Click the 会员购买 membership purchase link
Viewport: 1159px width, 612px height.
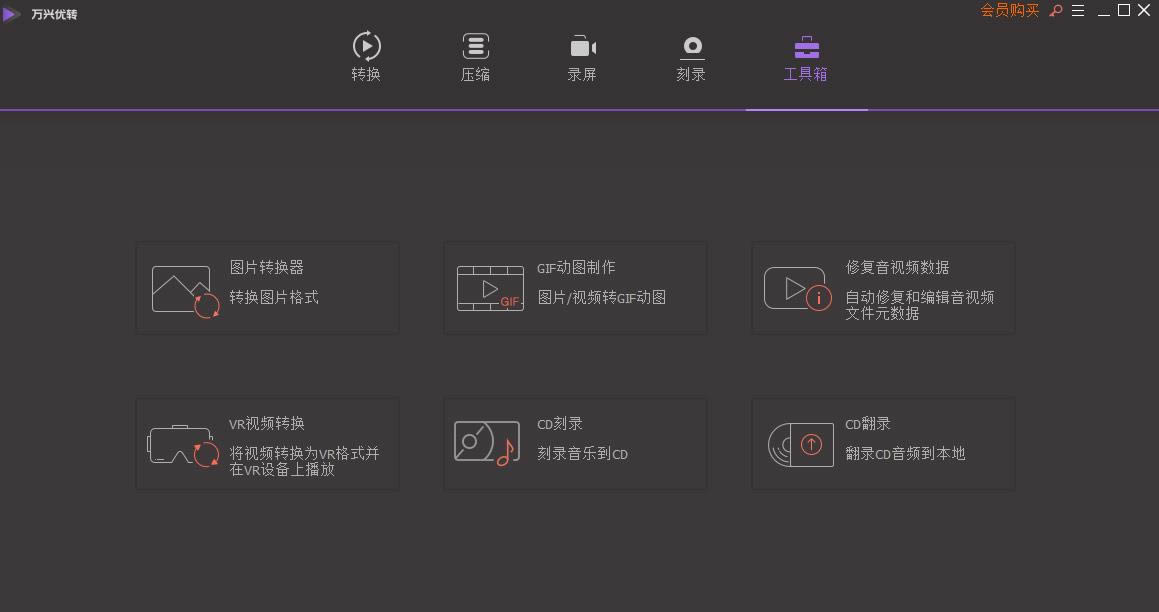click(1009, 11)
